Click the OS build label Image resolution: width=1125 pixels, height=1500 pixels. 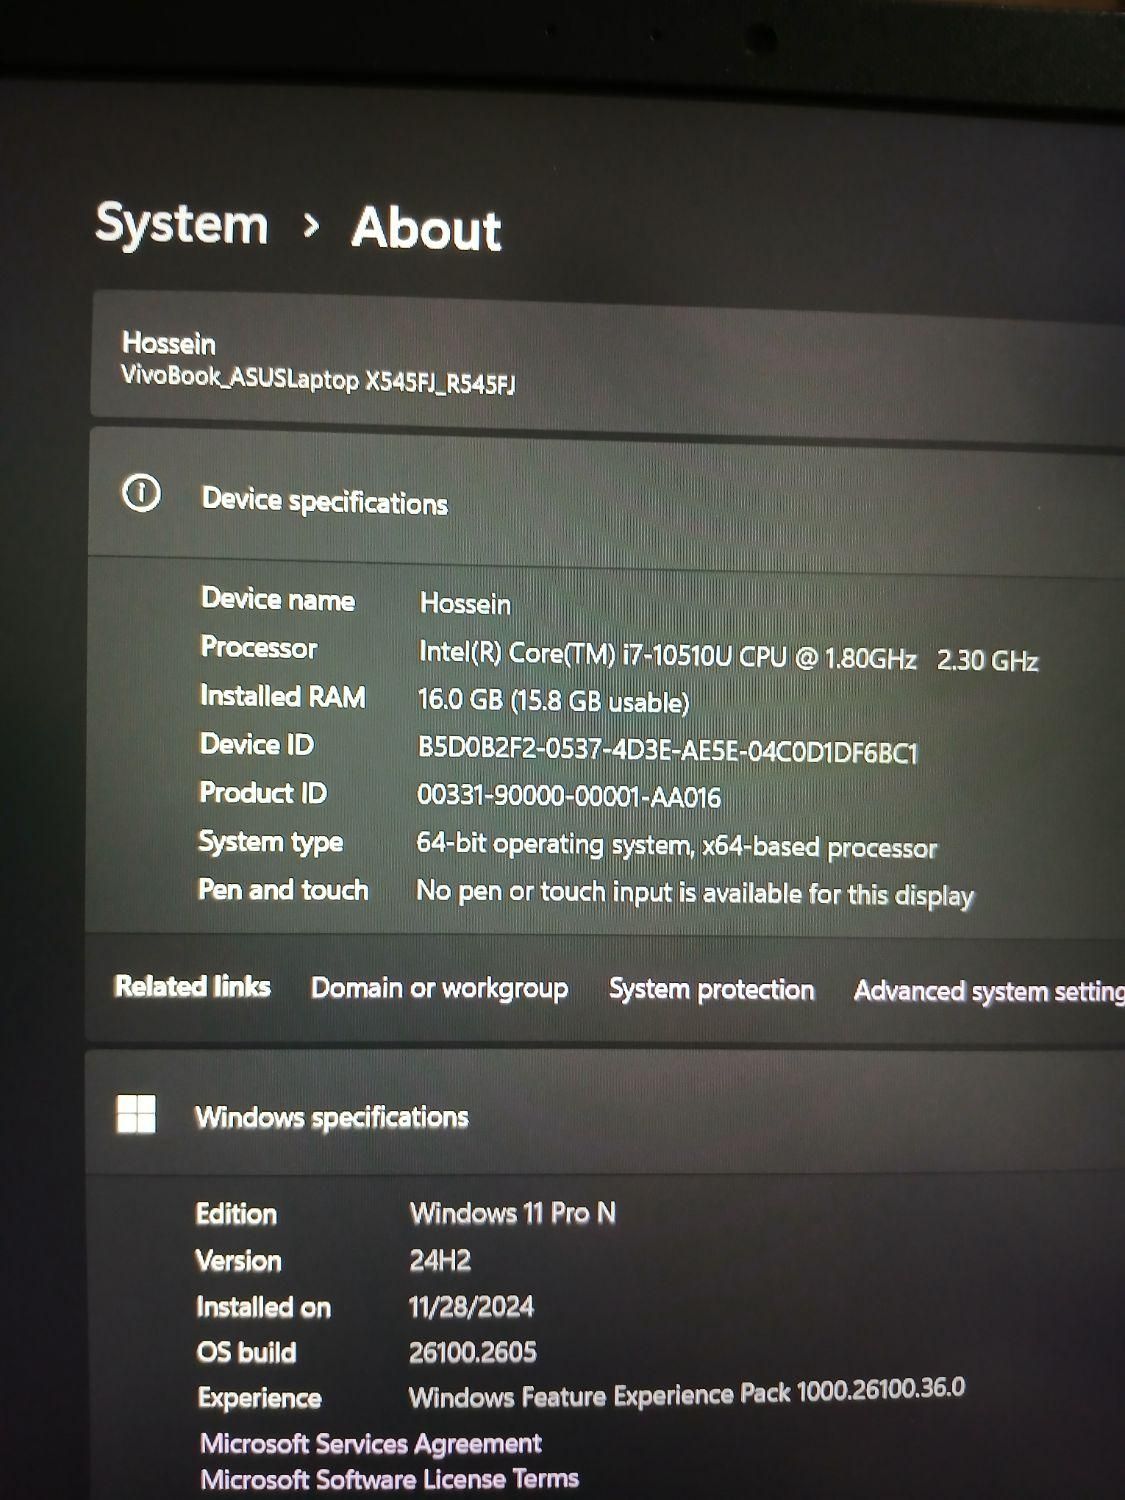pyautogui.click(x=246, y=1352)
